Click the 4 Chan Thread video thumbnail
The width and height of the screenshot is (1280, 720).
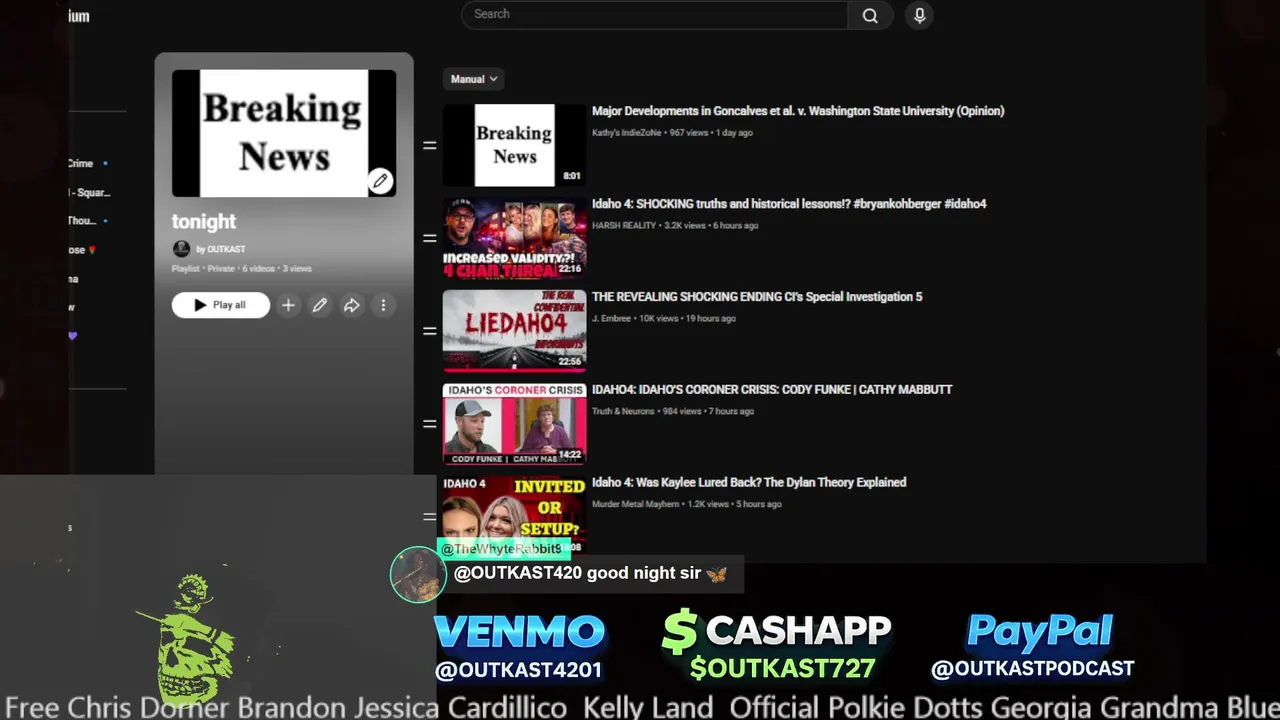[x=514, y=238]
